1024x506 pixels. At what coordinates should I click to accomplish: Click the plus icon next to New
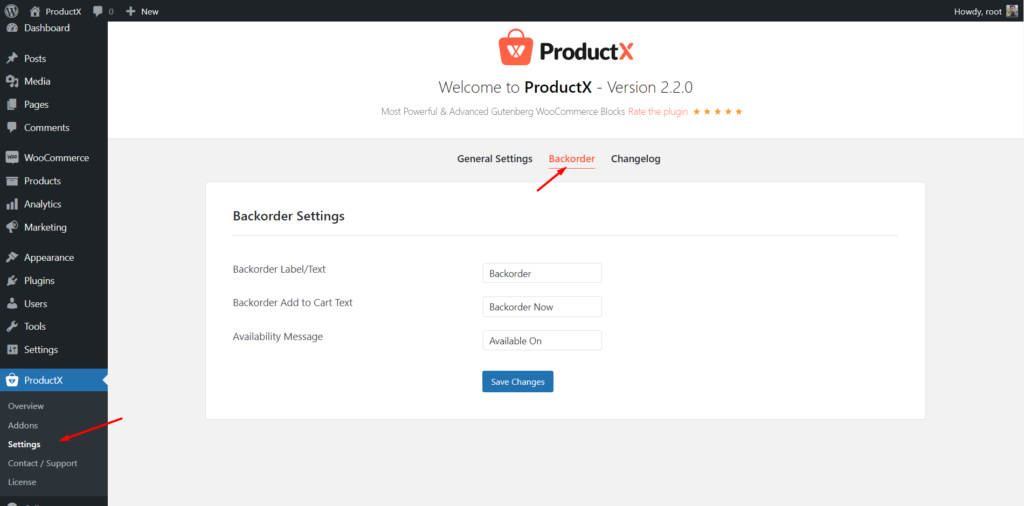131,11
